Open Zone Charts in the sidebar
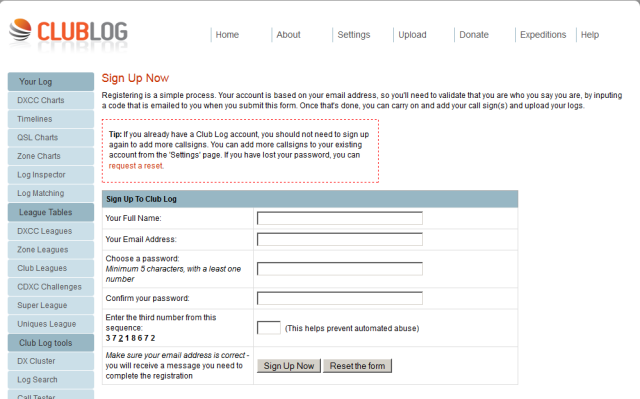The width and height of the screenshot is (640, 399). pyautogui.click(x=51, y=156)
